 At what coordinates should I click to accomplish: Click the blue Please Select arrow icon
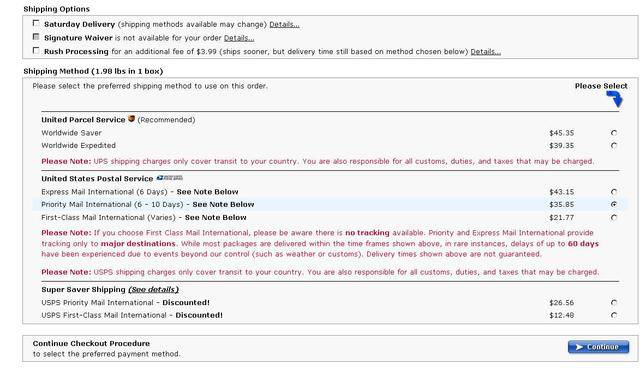click(614, 99)
